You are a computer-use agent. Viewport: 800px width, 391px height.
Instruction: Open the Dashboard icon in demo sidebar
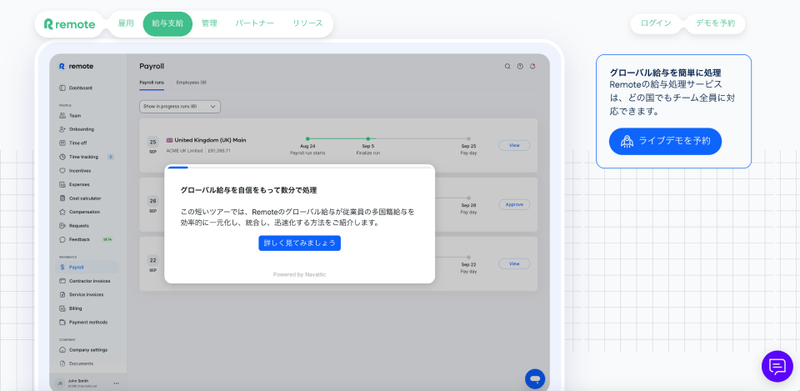[x=62, y=88]
